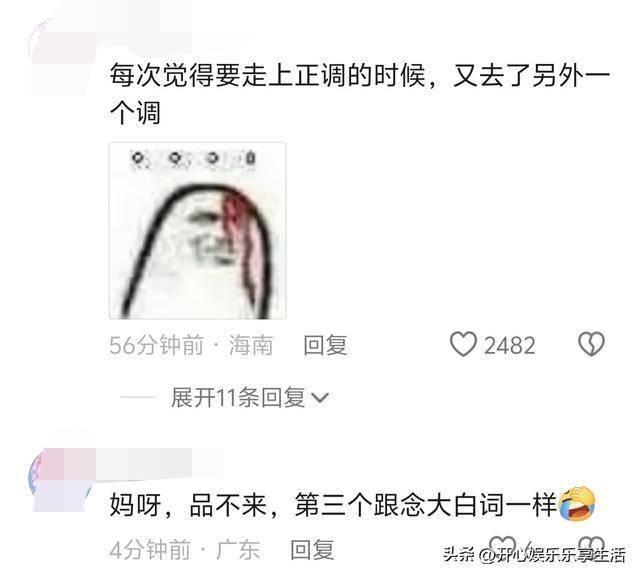Click the chevron arrow after 展开11条回复
640x577 pixels.
(x=320, y=398)
